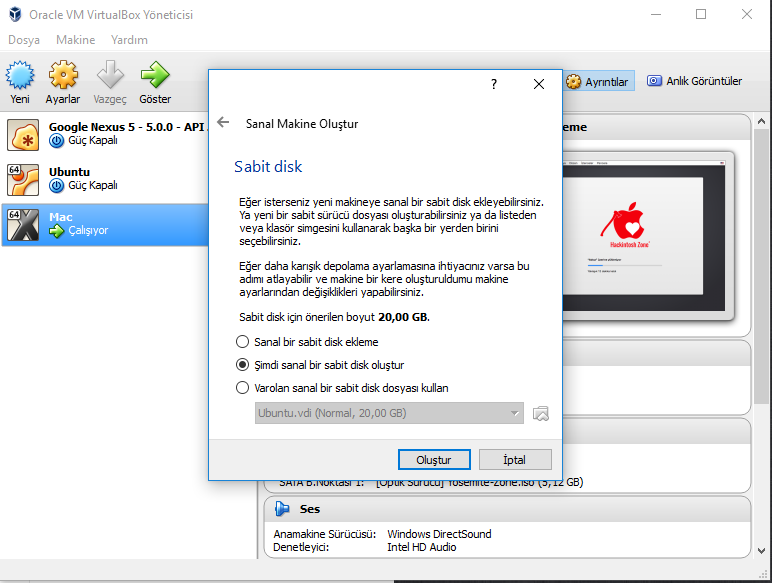This screenshot has width=772, height=583.
Task: Click the 'Ses' section header
Action: tap(507, 509)
